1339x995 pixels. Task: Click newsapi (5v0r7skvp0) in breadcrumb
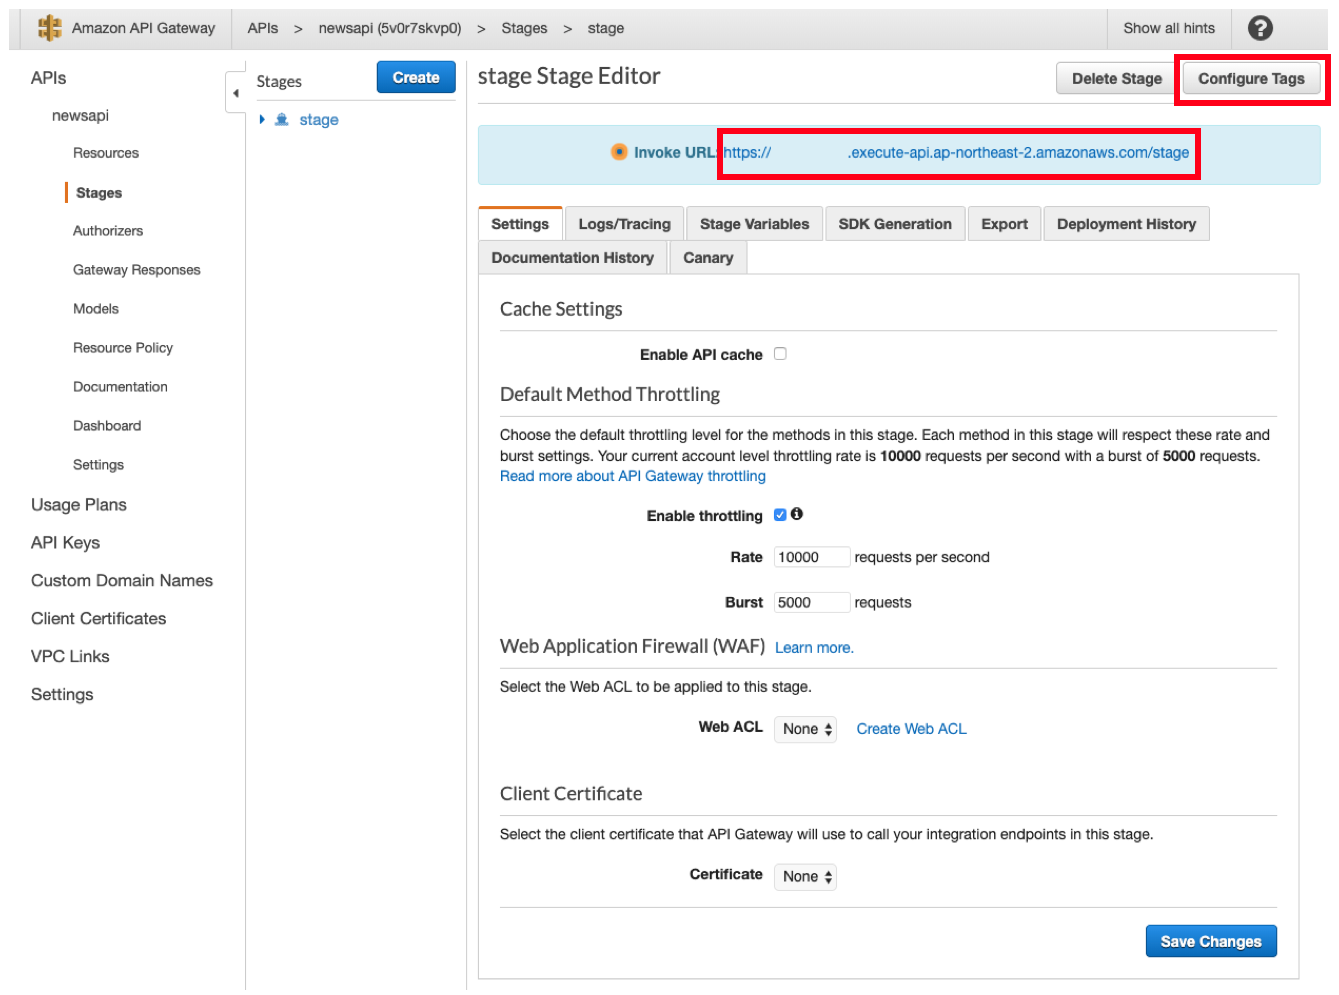pos(390,28)
